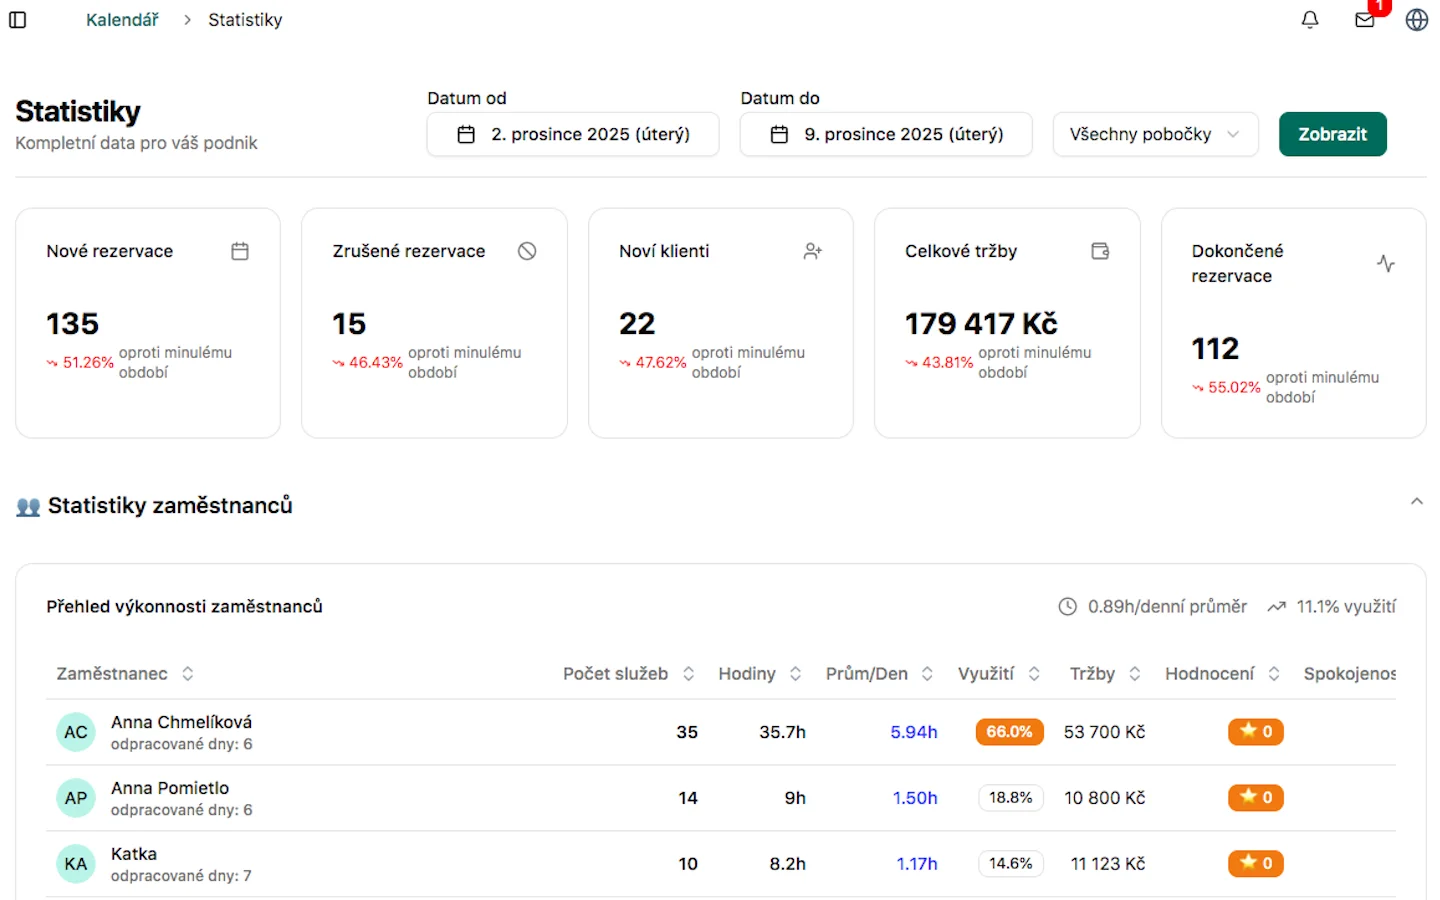Click the 0.89h/denní průměr text

[x=1167, y=606]
